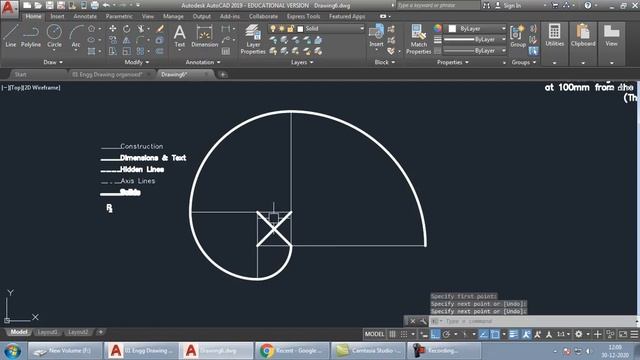Open the Solid layer dropdown
The width and height of the screenshot is (640, 360).
pyautogui.click(x=316, y=29)
